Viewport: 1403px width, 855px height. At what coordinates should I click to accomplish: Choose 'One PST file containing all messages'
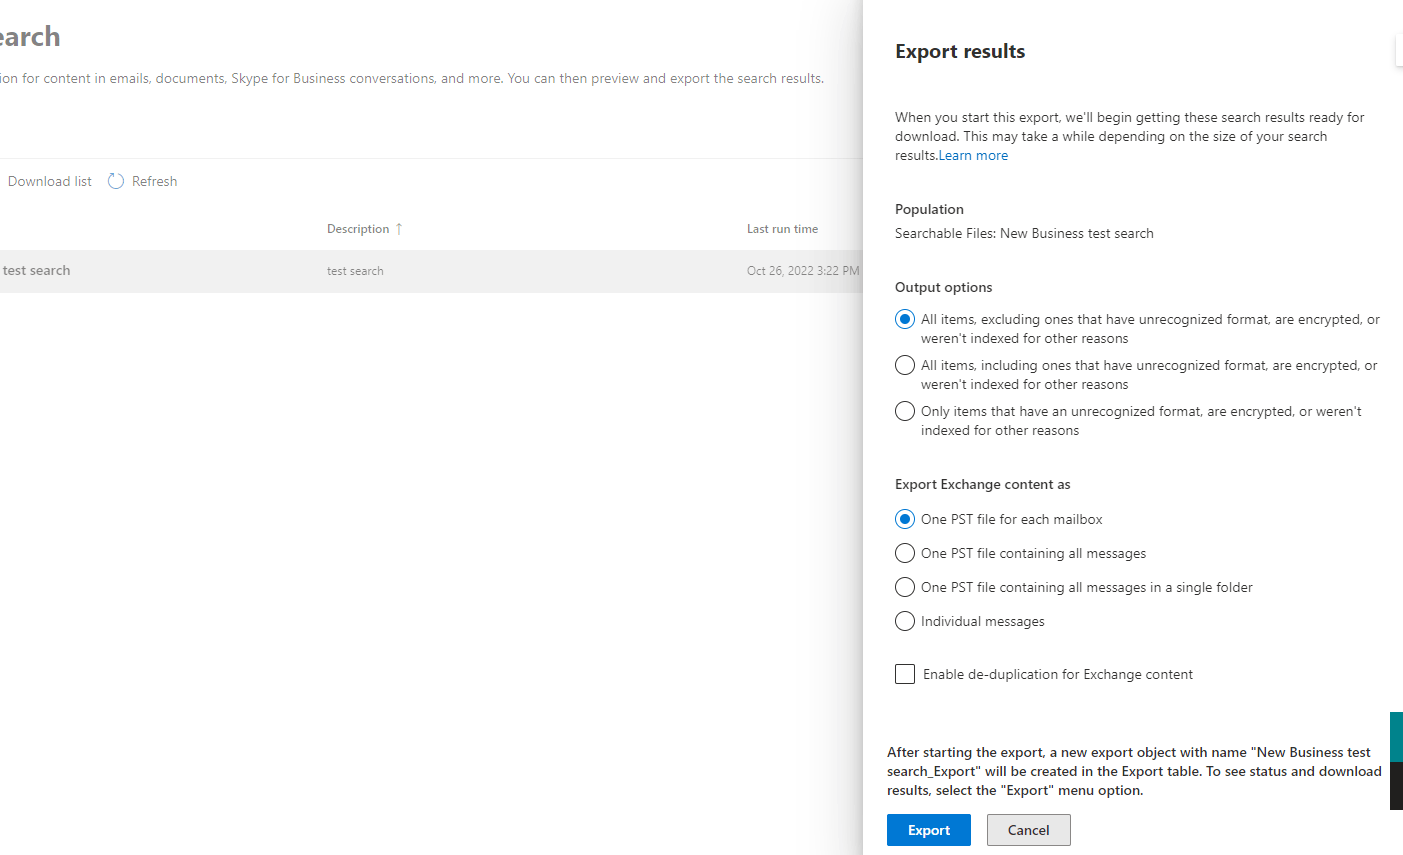905,554
